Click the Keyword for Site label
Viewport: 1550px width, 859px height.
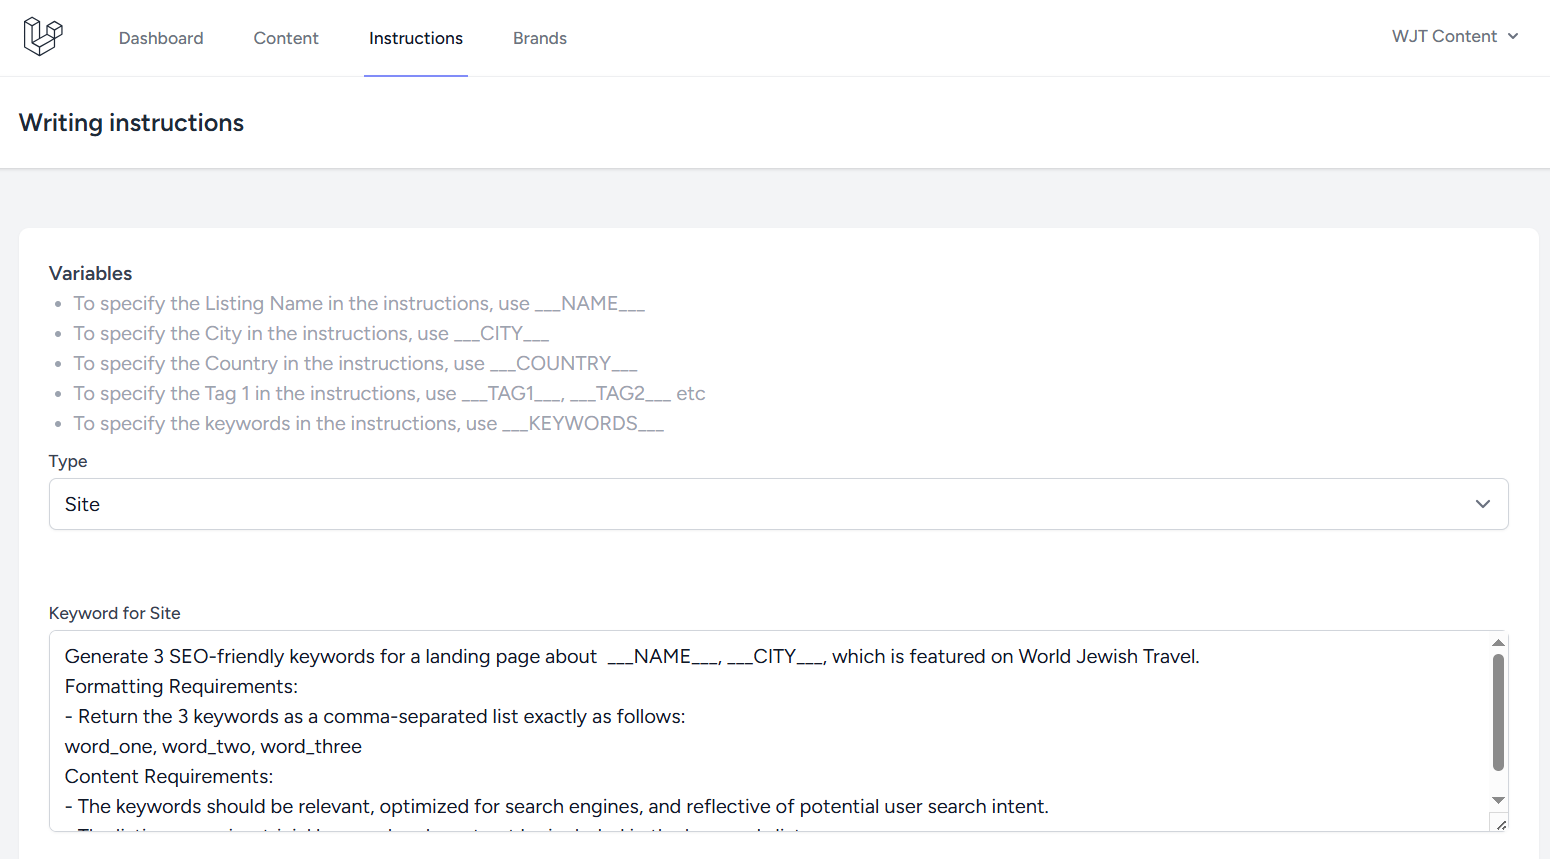point(115,613)
